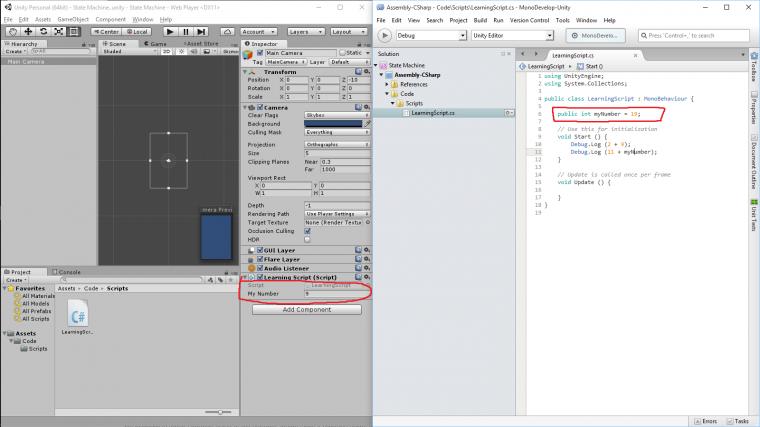Open MonoDevelop Search menu
Screen dimensions: 760x427
pos(434,20)
